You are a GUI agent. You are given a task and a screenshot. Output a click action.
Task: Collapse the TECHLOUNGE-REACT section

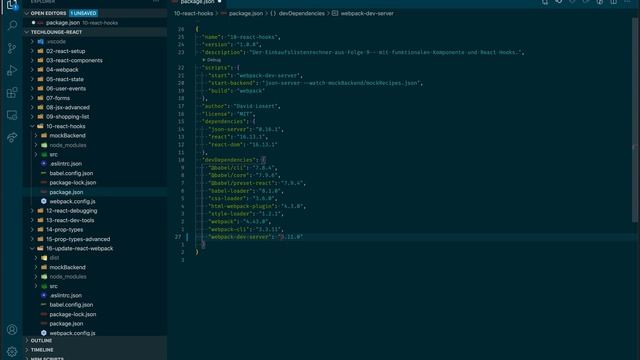click(27, 32)
